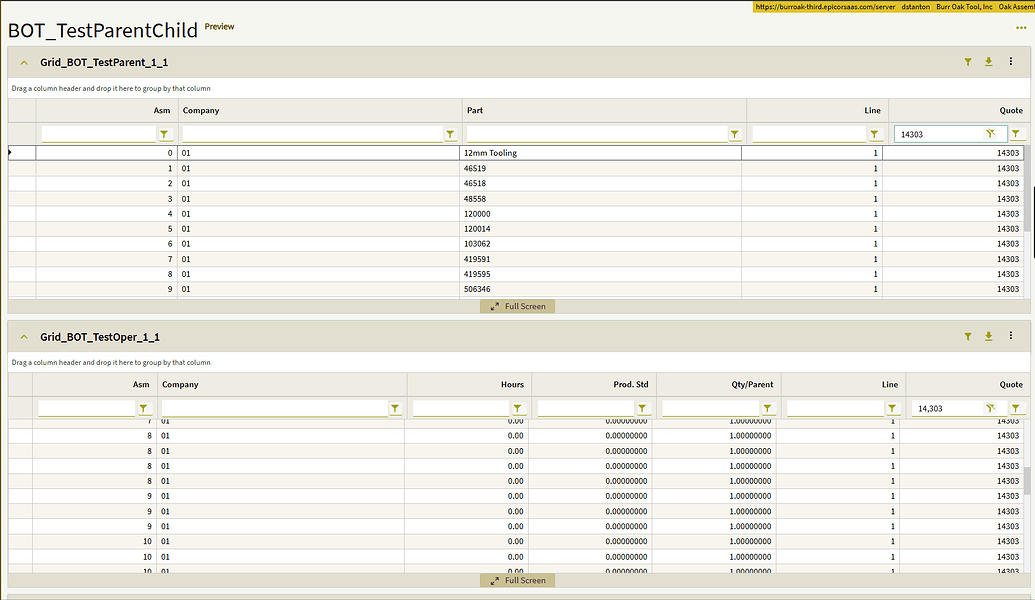Open page-level three-dot menu at top right

[x=1020, y=28]
